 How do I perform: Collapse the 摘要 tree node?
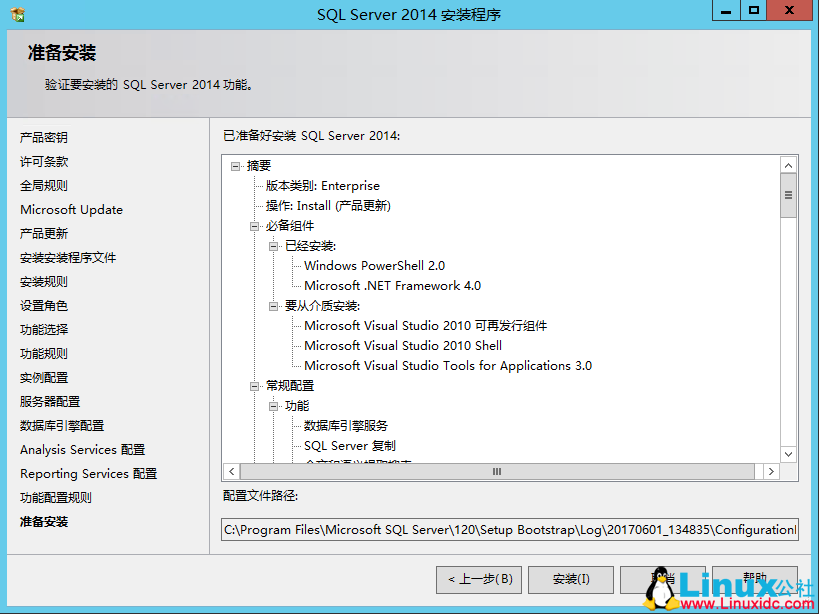(235, 165)
